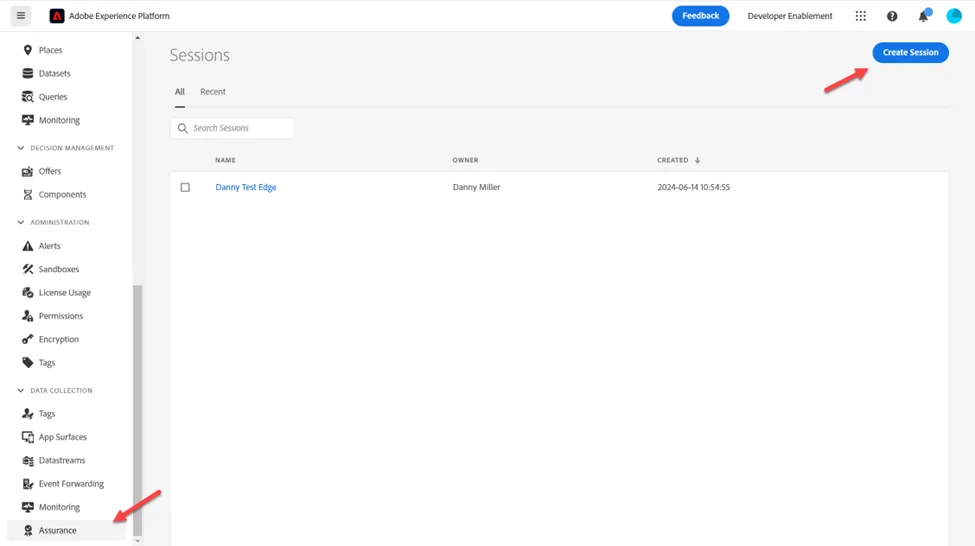This screenshot has width=975, height=546.
Task: Click the Alerts warning triangle icon
Action: [27, 246]
